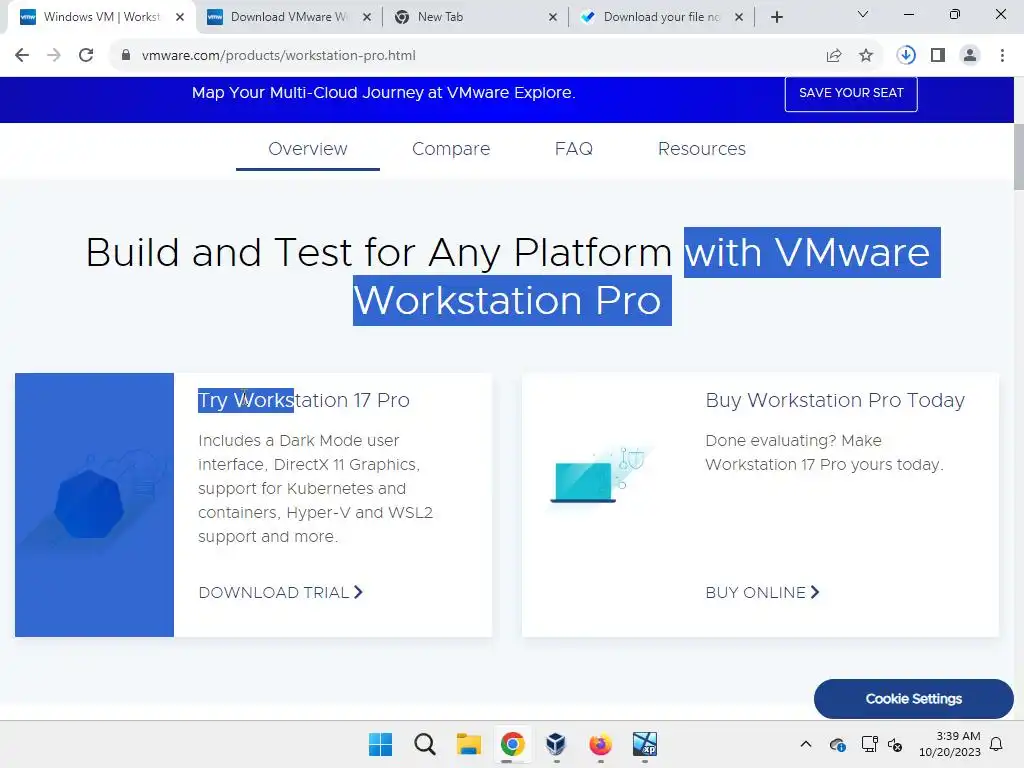Click the cloud sync tray icon

click(x=837, y=744)
